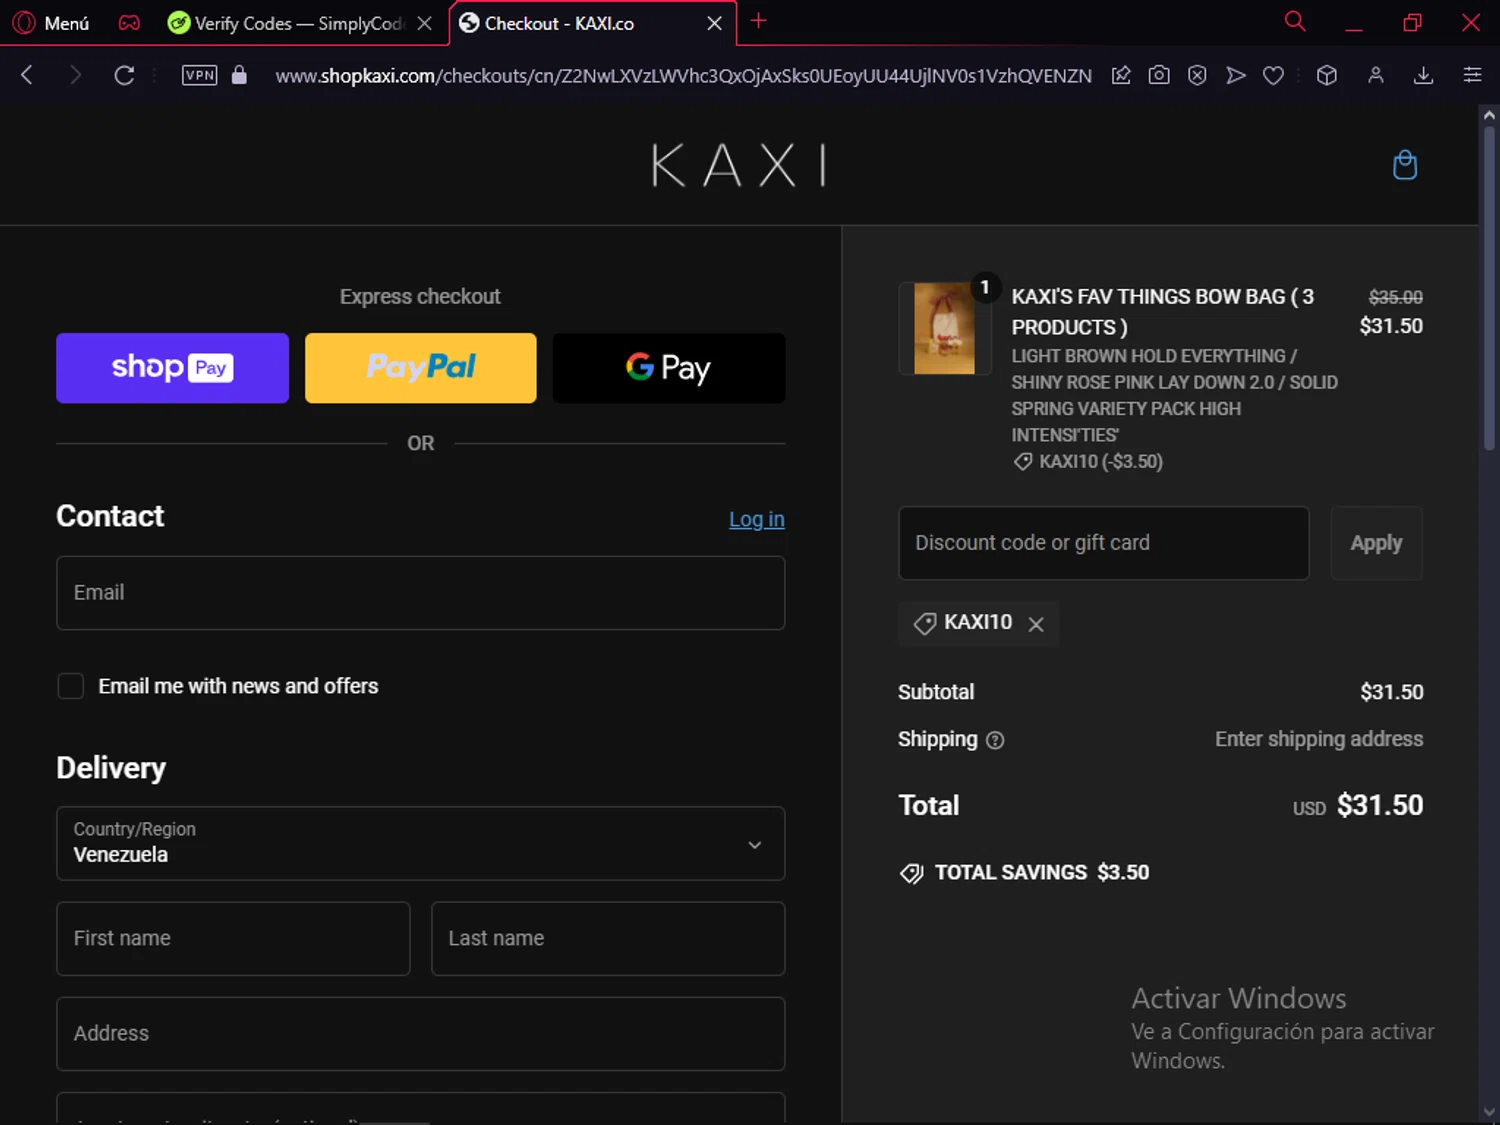
Task: Click the Shipping help question icon
Action: coord(995,740)
